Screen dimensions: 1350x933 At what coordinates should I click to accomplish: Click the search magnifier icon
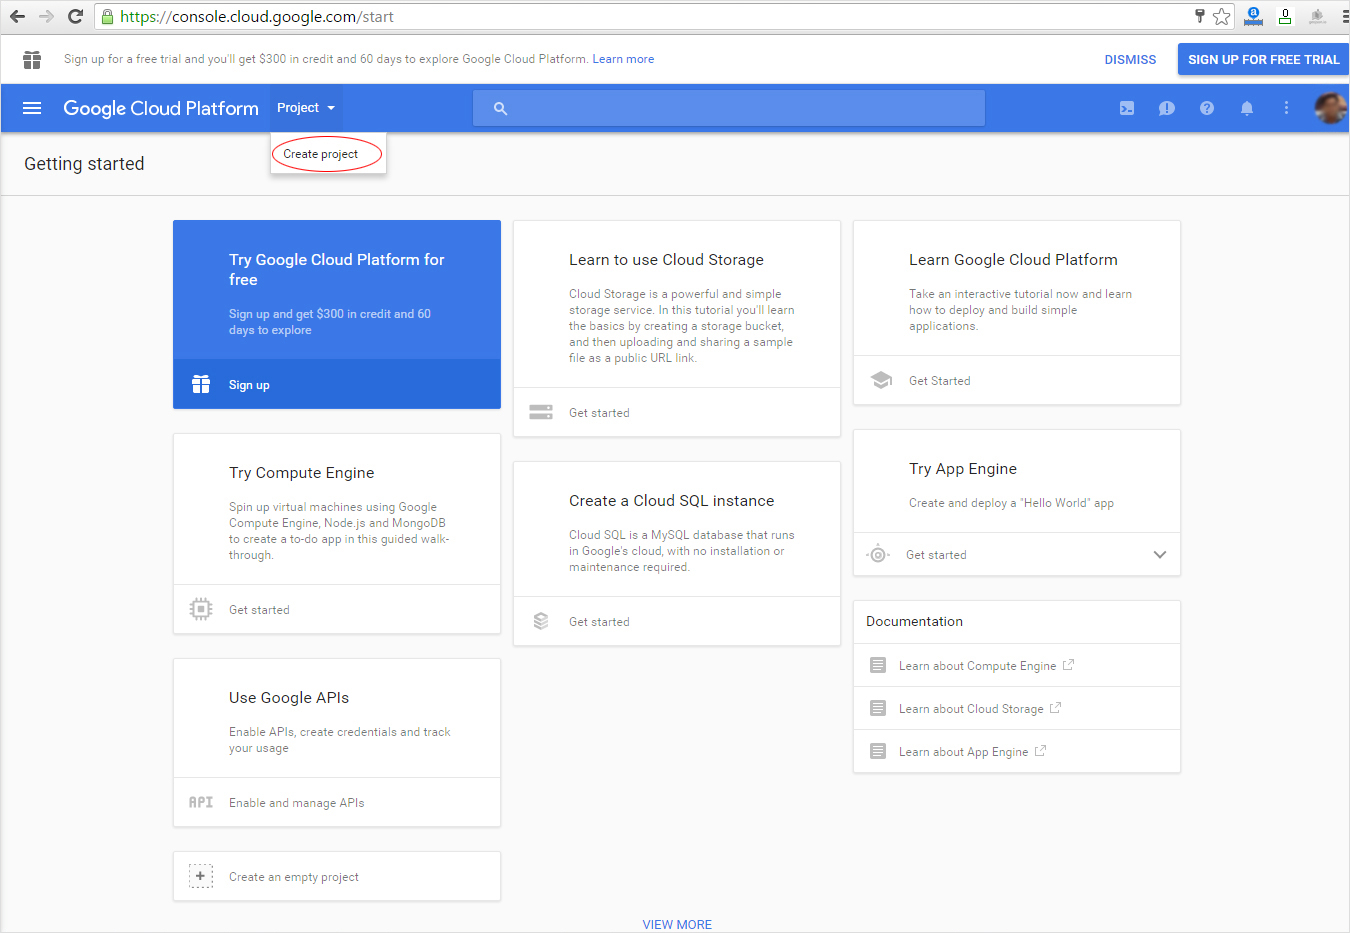click(x=500, y=108)
